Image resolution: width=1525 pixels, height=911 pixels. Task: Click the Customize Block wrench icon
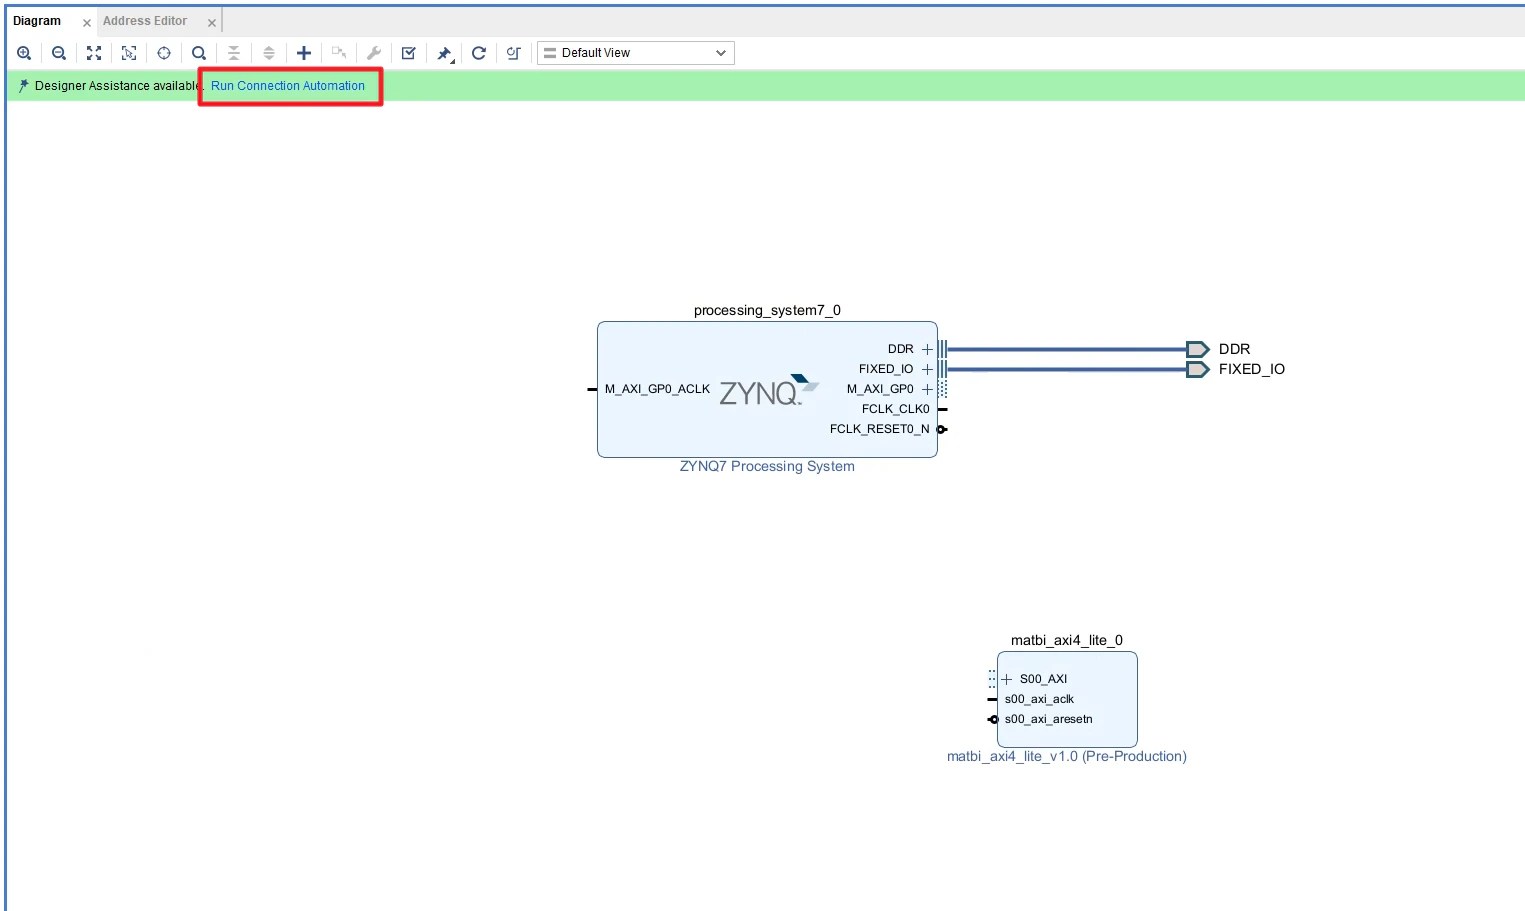click(374, 53)
